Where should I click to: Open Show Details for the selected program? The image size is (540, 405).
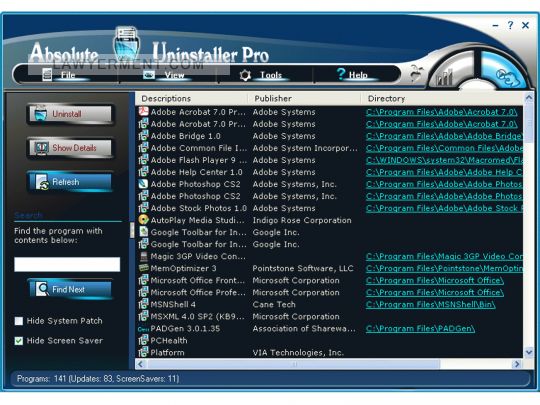coord(70,148)
